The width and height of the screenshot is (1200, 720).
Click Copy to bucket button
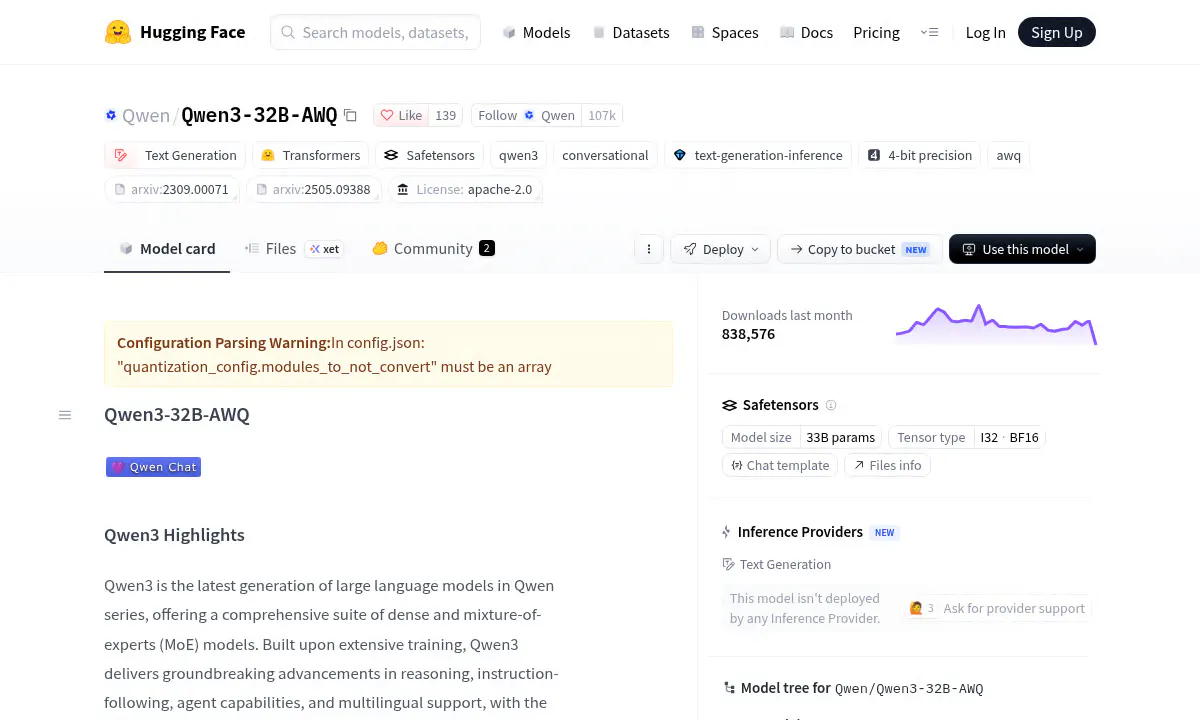[860, 249]
